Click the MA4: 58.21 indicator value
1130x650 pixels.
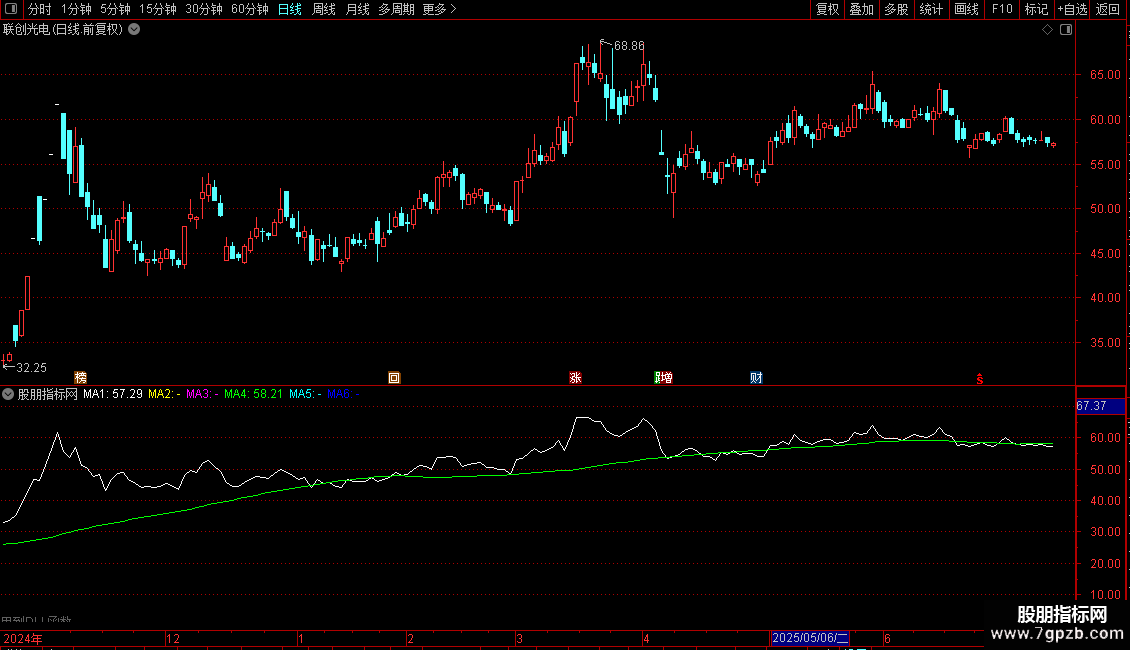coord(253,394)
